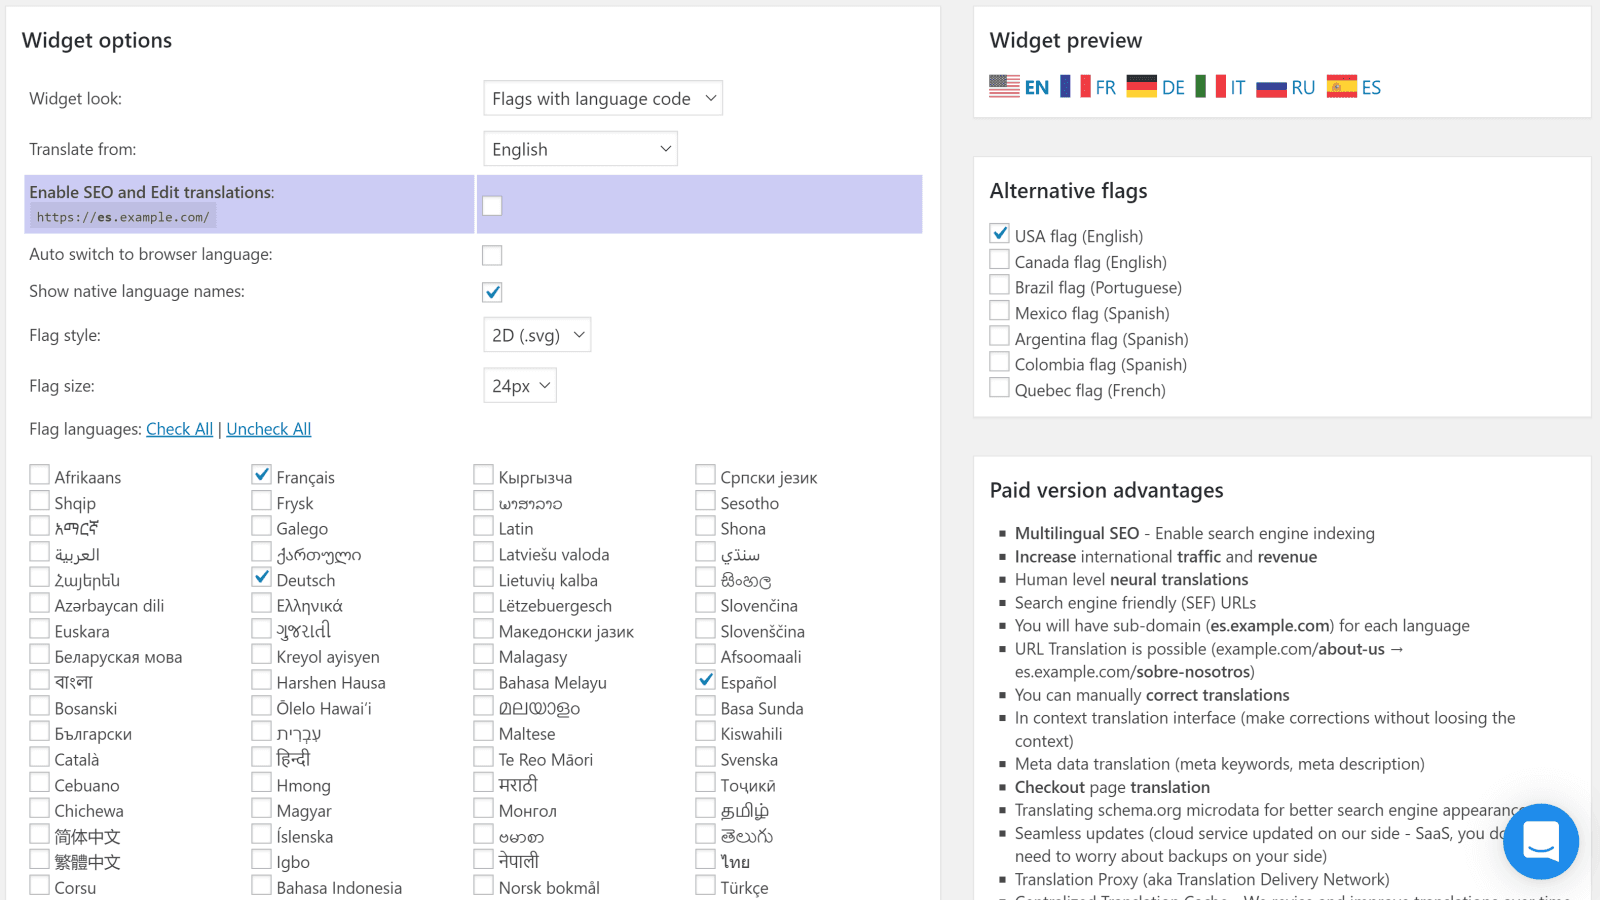Open the Flag size dropdown
The image size is (1600, 900).
tap(519, 385)
